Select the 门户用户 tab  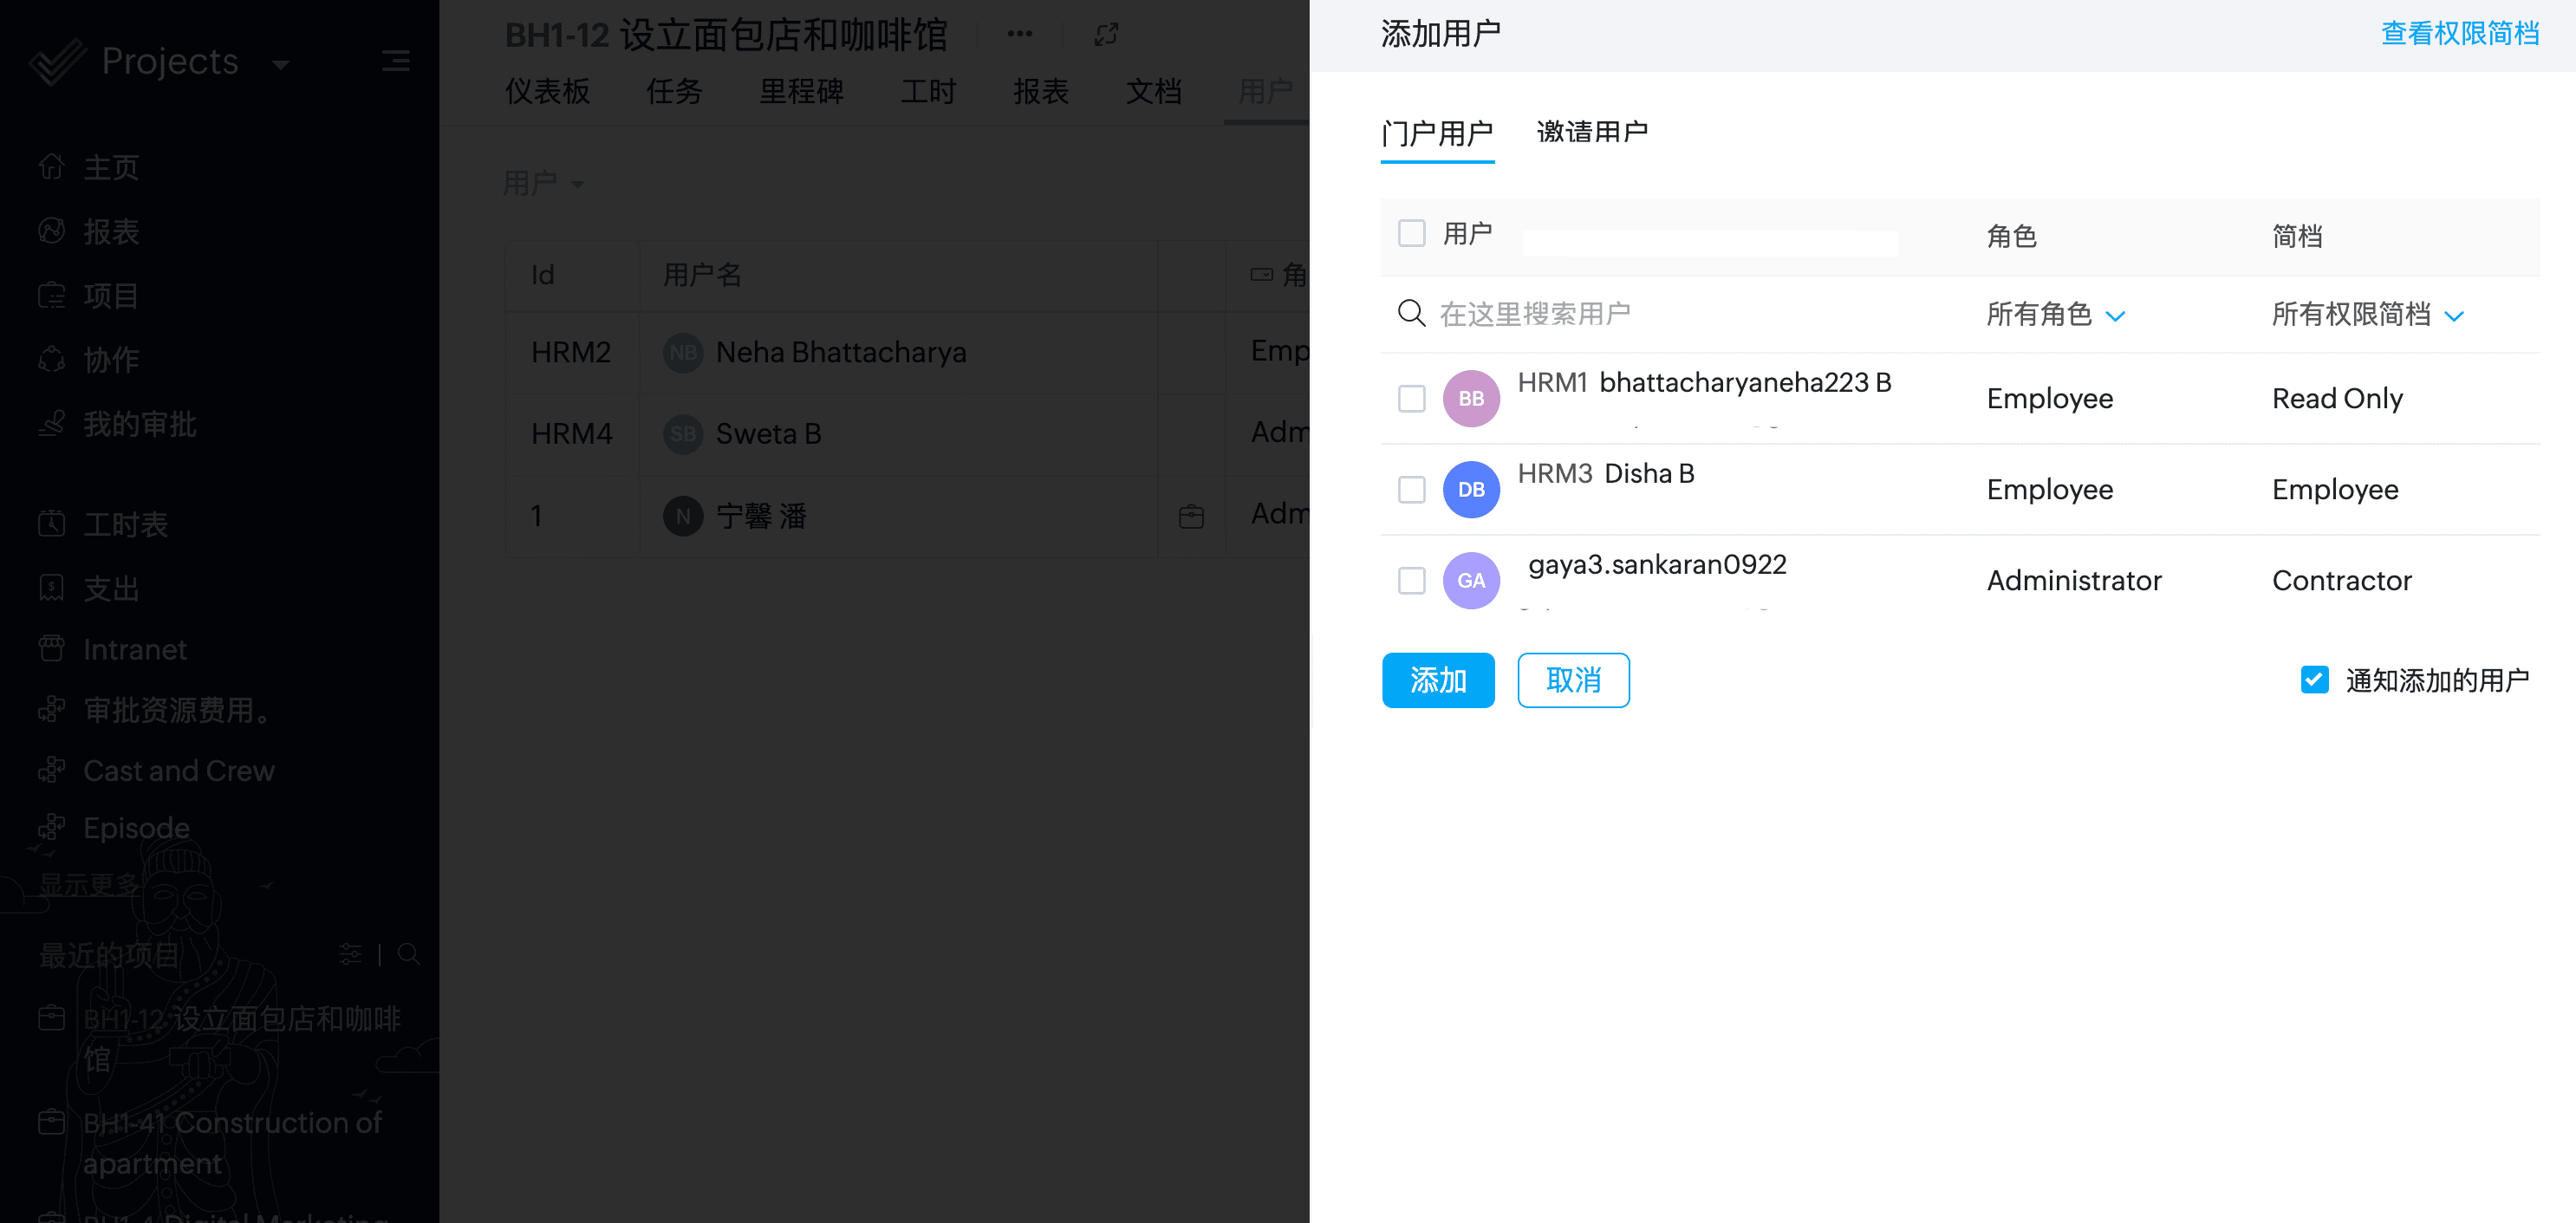coord(1436,133)
